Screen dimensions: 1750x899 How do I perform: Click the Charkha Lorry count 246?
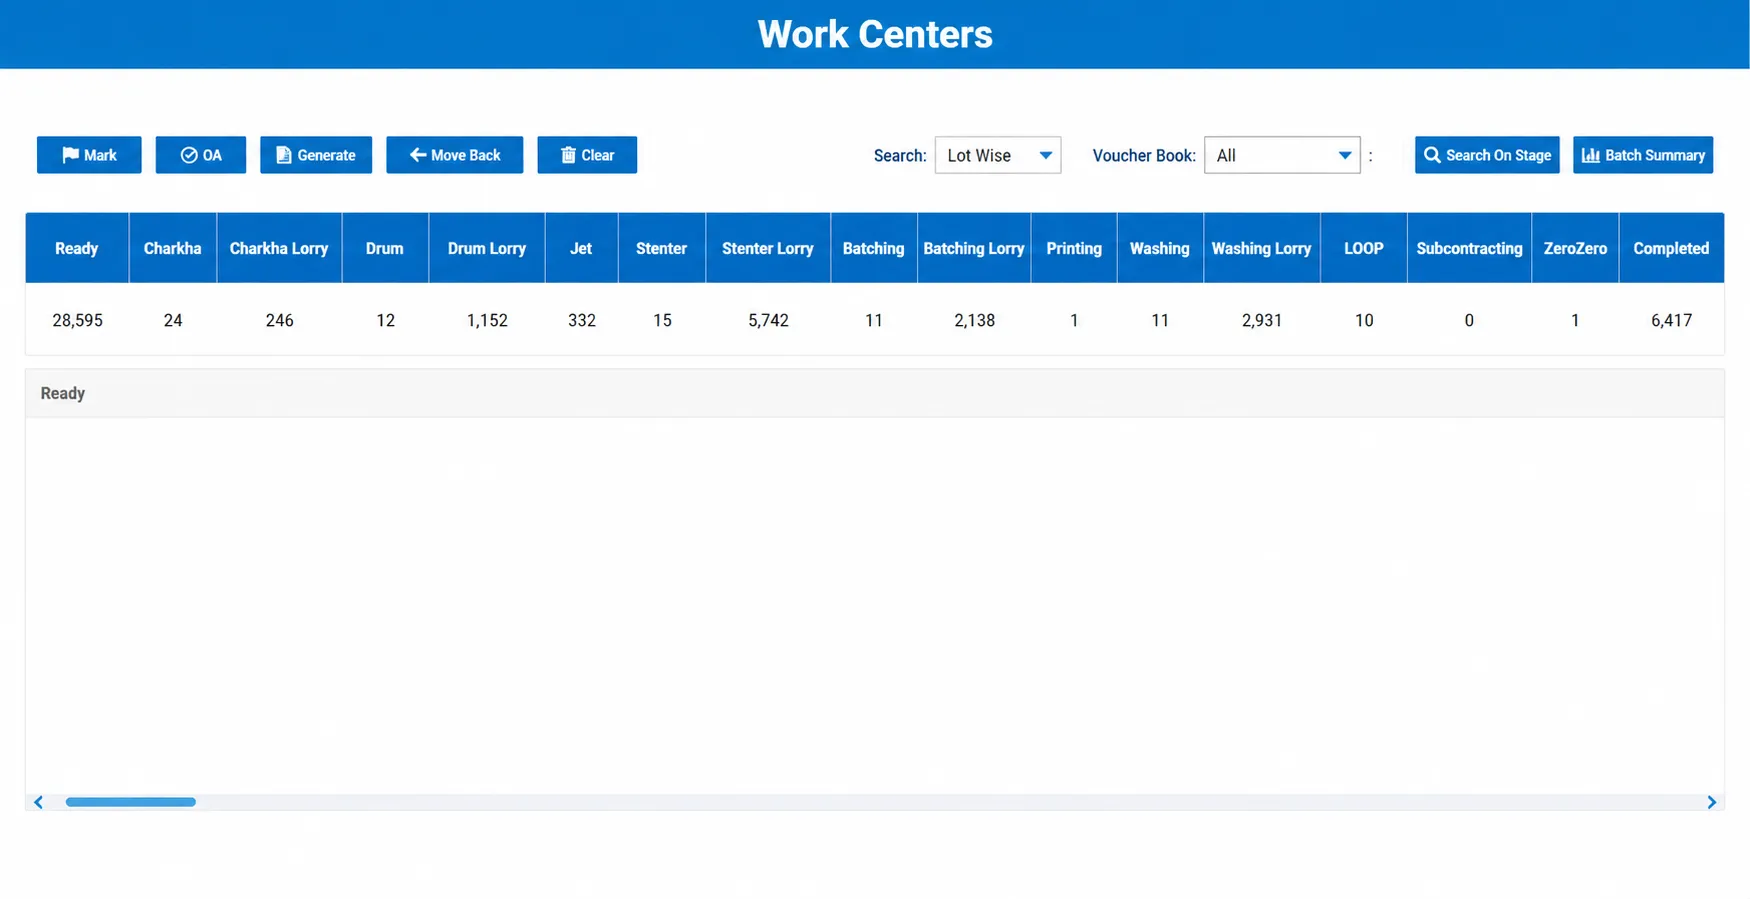280,320
